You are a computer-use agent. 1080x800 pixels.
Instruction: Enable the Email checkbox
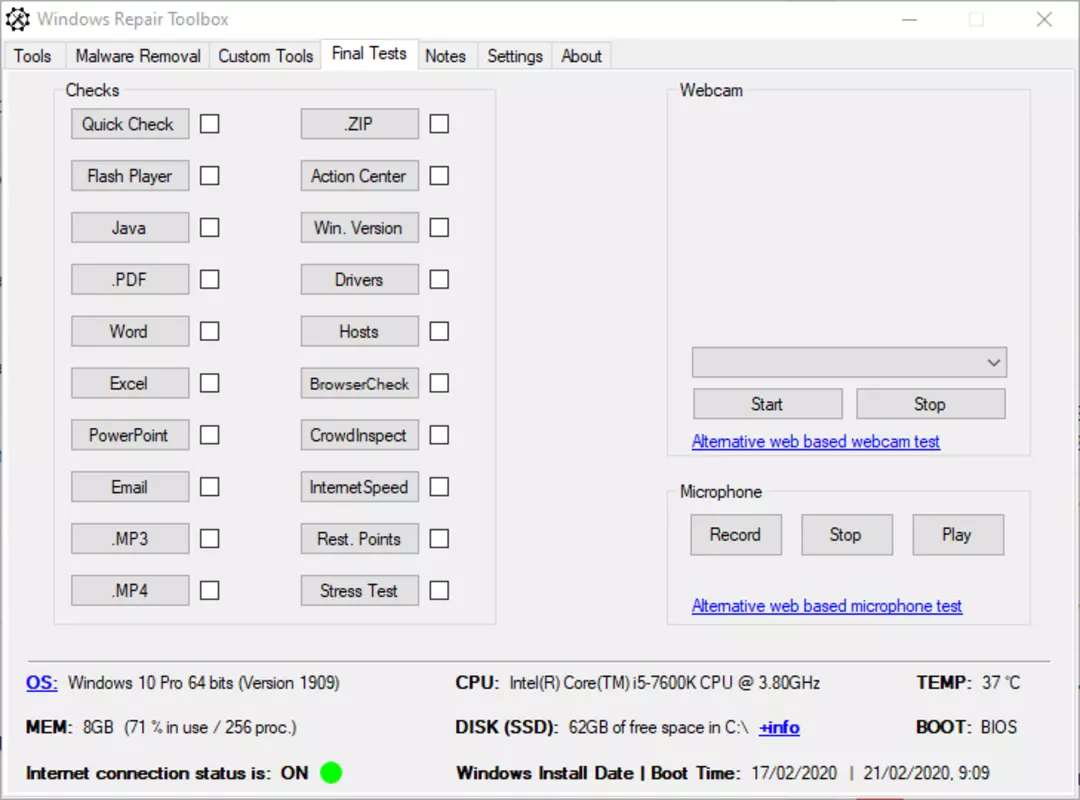click(209, 487)
